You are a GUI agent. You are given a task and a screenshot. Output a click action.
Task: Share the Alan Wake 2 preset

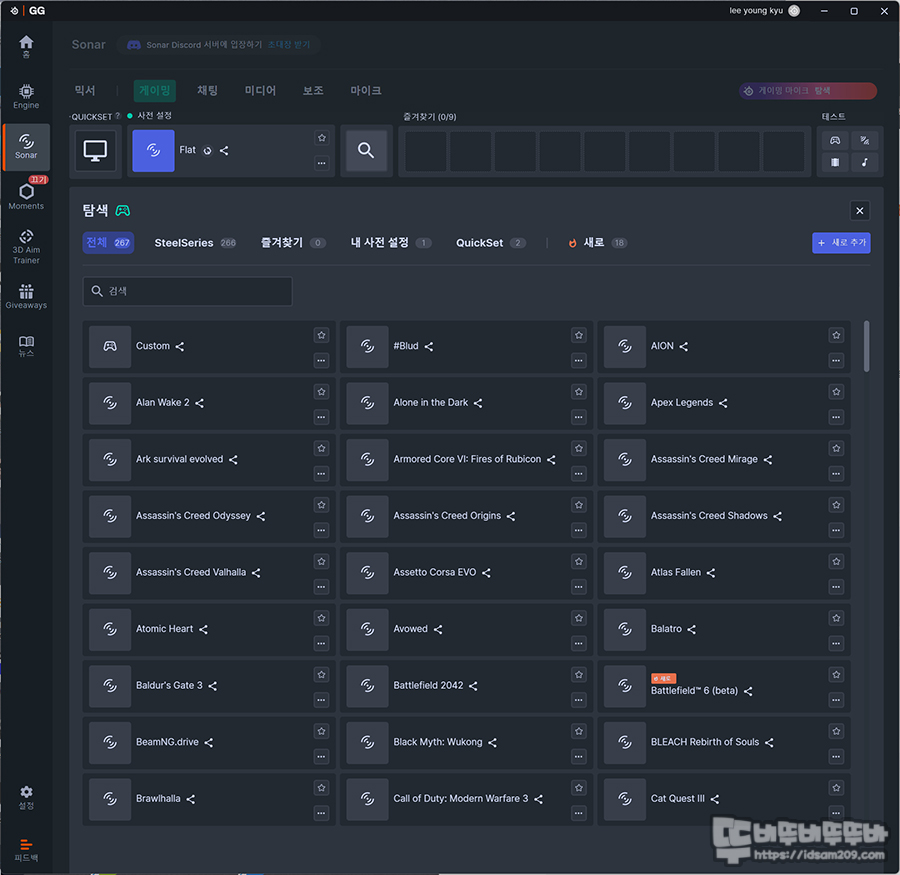[199, 403]
